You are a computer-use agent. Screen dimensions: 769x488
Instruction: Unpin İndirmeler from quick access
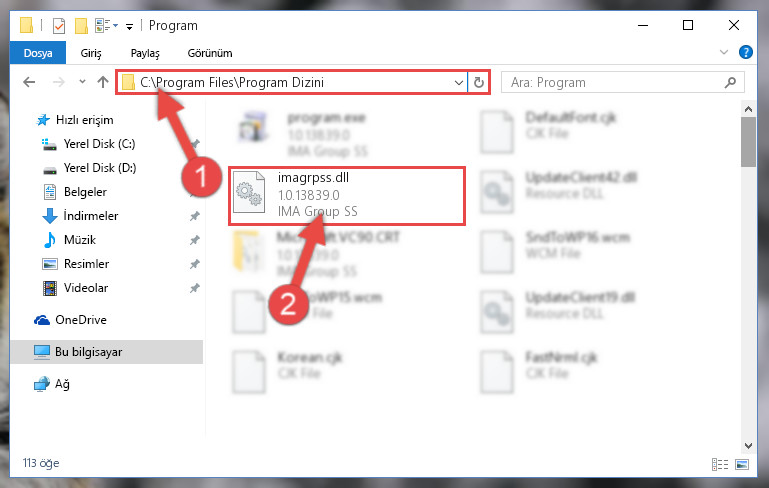tap(195, 216)
